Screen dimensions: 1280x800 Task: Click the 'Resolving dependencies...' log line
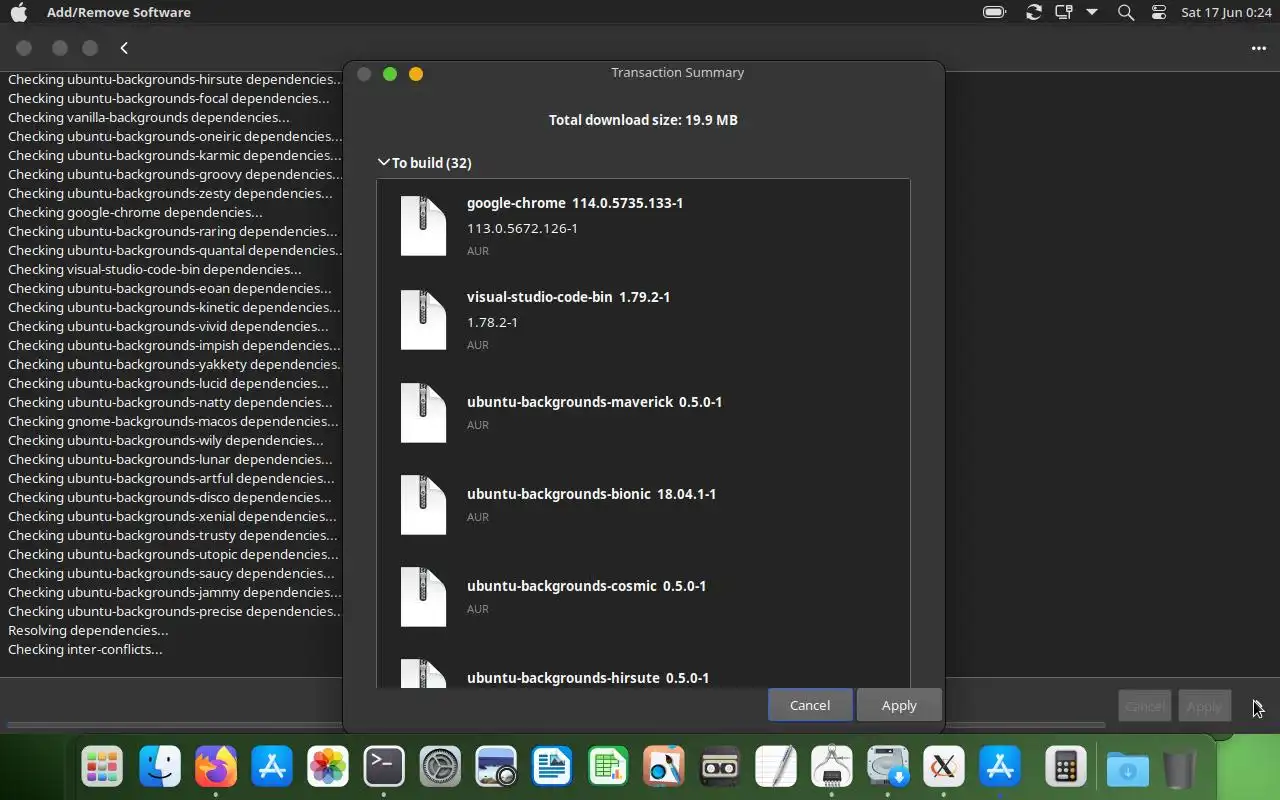point(88,630)
